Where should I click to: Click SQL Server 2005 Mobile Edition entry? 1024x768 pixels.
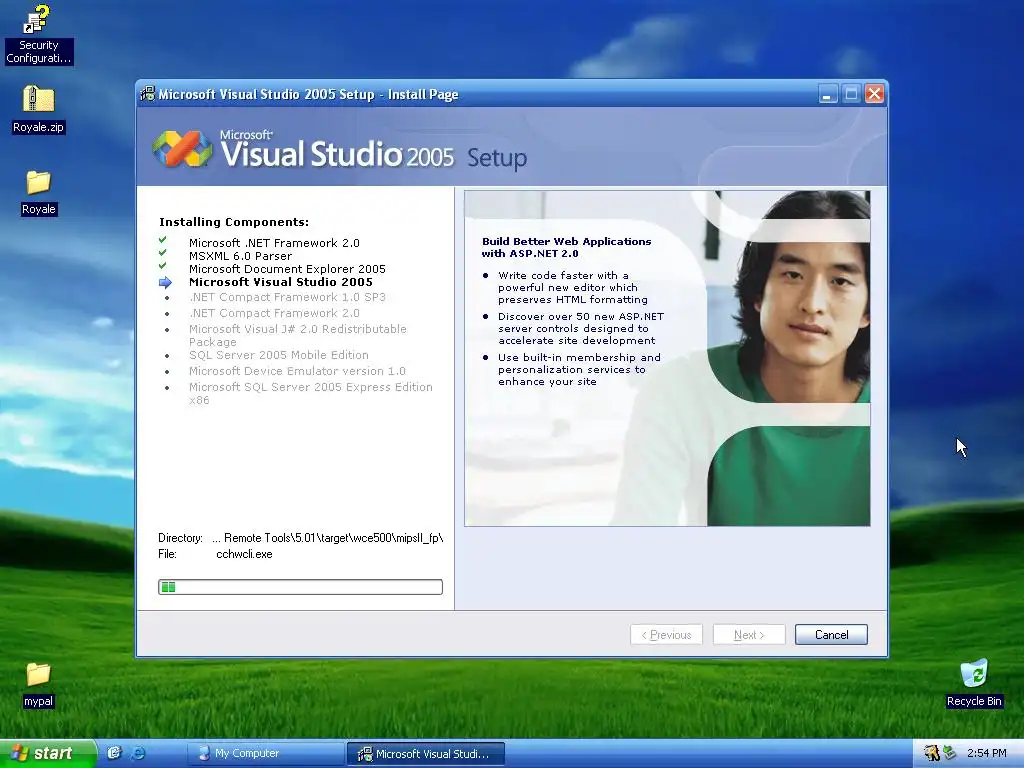[x=279, y=355]
